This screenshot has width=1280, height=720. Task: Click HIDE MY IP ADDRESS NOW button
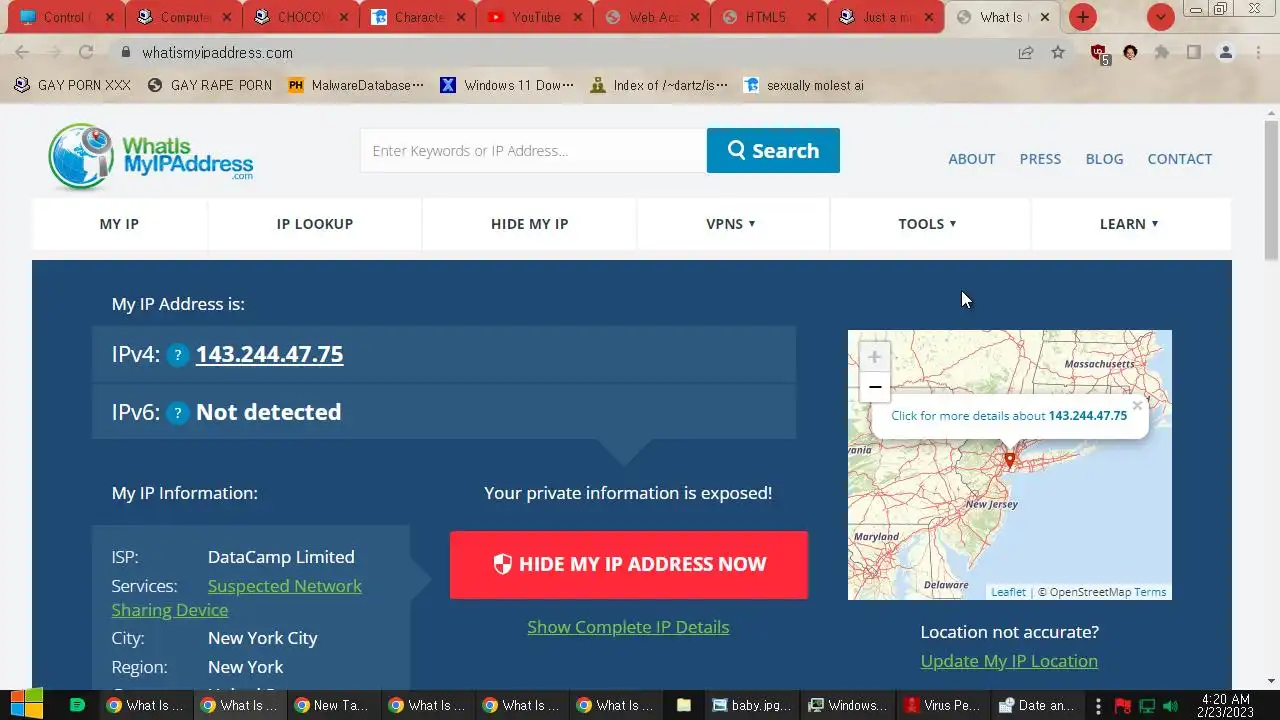629,565
